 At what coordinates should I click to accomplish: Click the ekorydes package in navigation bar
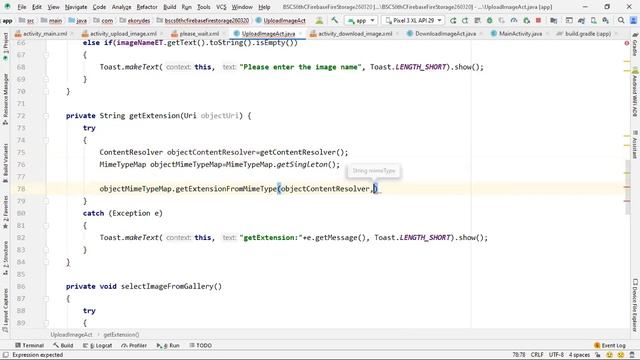click(x=135, y=20)
